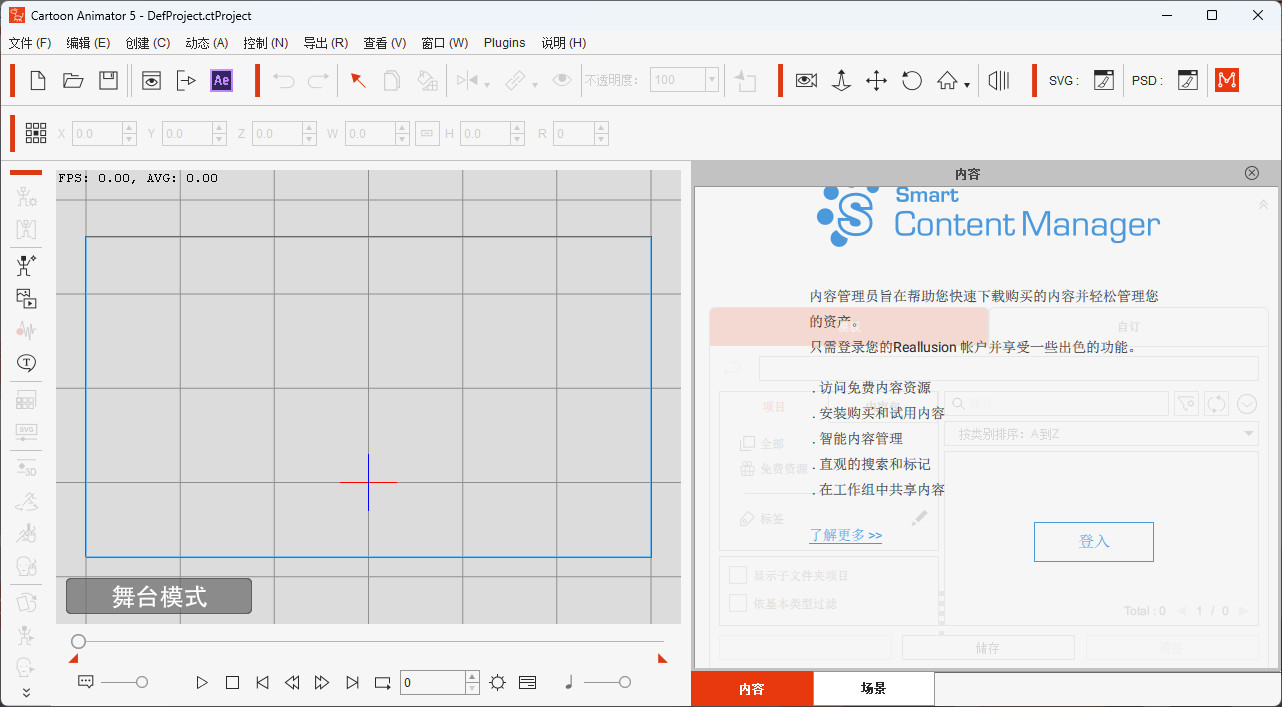This screenshot has width=1282, height=707.
Task: Open project folder icon
Action: point(73,81)
